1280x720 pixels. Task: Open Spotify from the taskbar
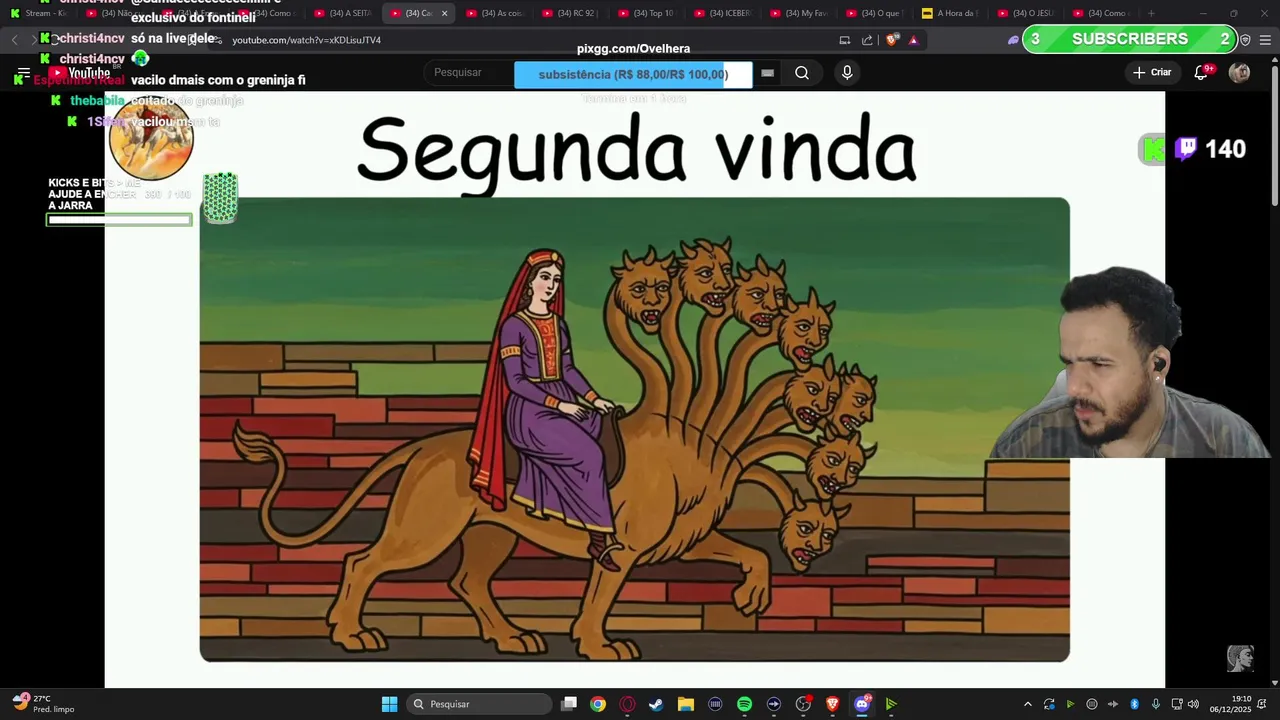(x=744, y=704)
